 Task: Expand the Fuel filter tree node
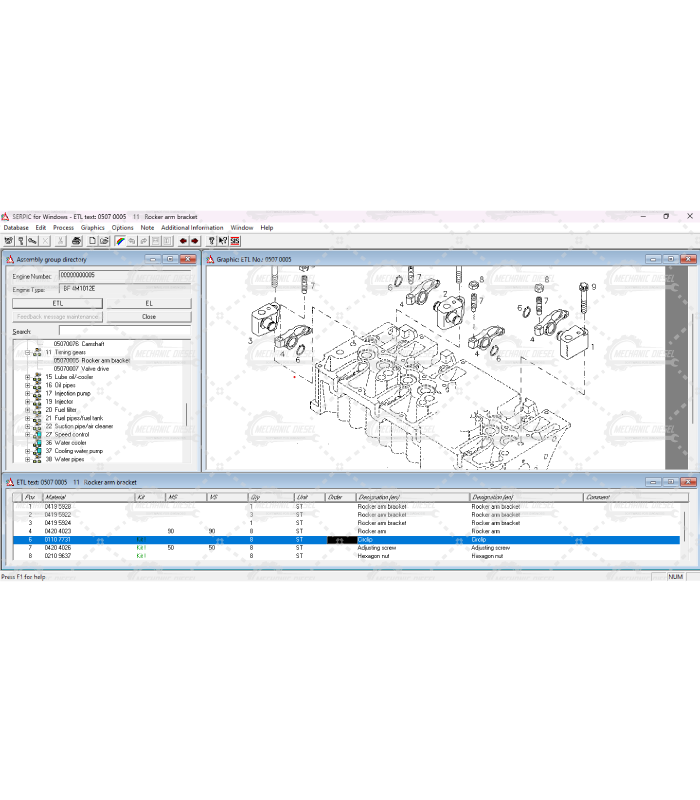[x=27, y=410]
